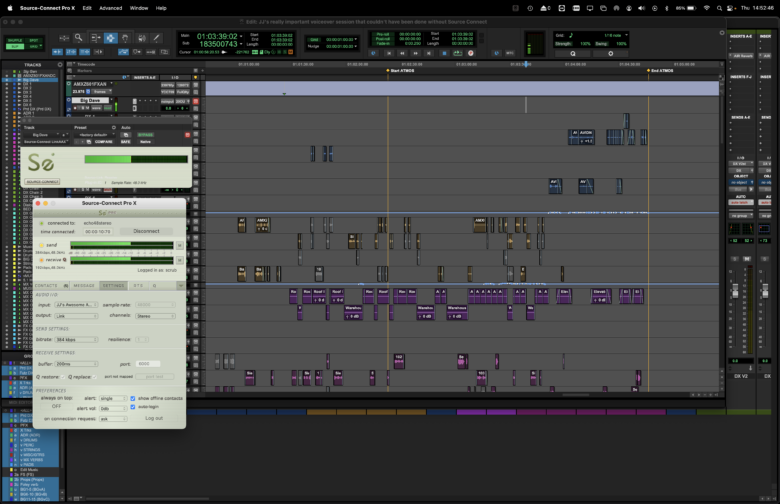Screen dimensions: 780x504
Task: Toggle the auto-login checkbox
Action: (133, 407)
